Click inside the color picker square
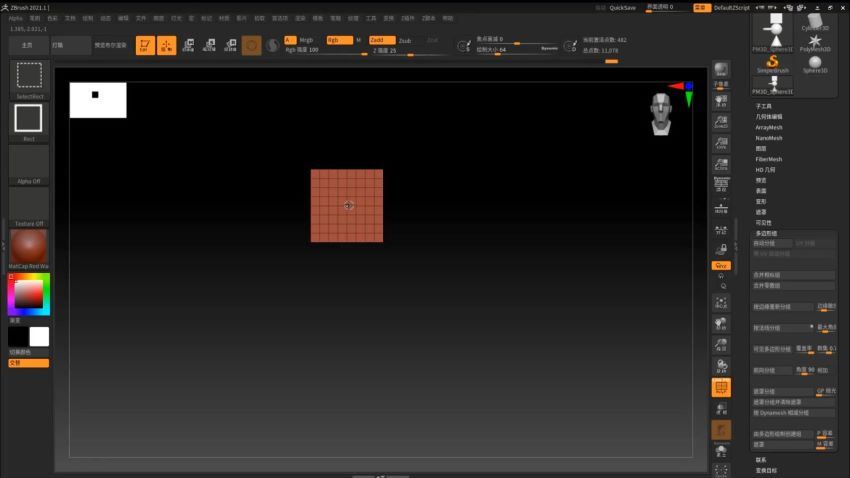This screenshot has height=478, width=850. coord(28,293)
